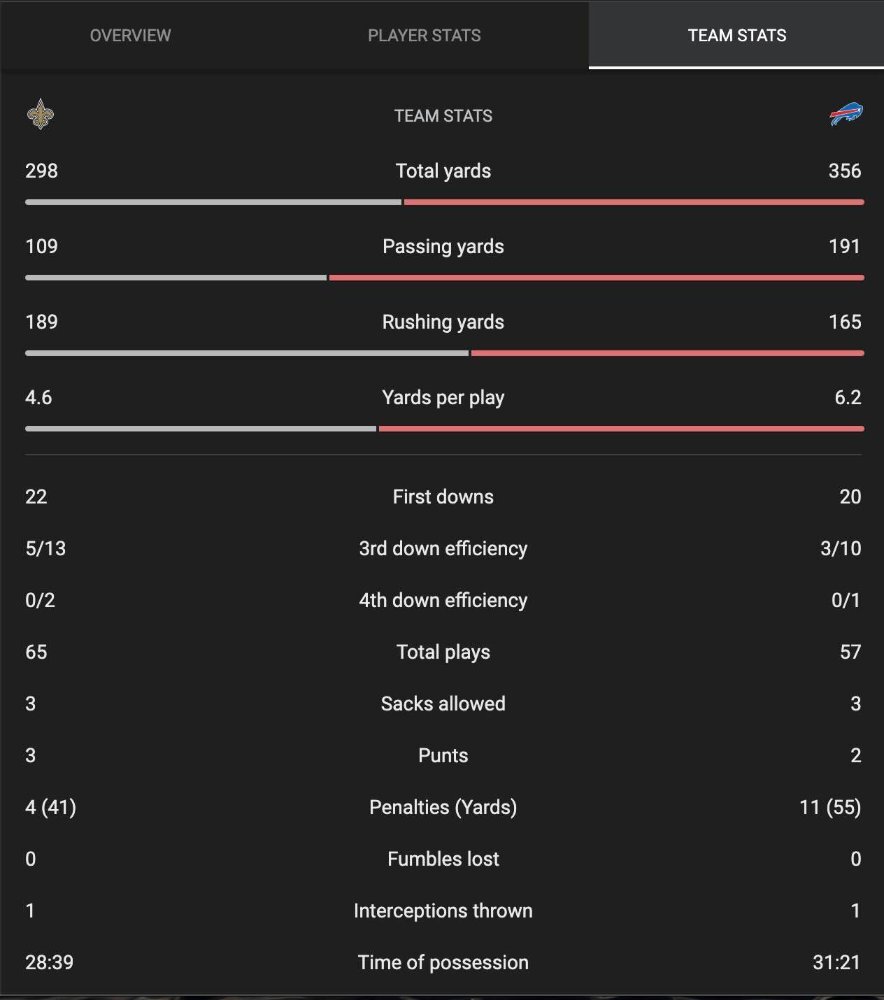Screen dimensions: 884x1000
Task: Select the Team Stats tab
Action: point(737,35)
